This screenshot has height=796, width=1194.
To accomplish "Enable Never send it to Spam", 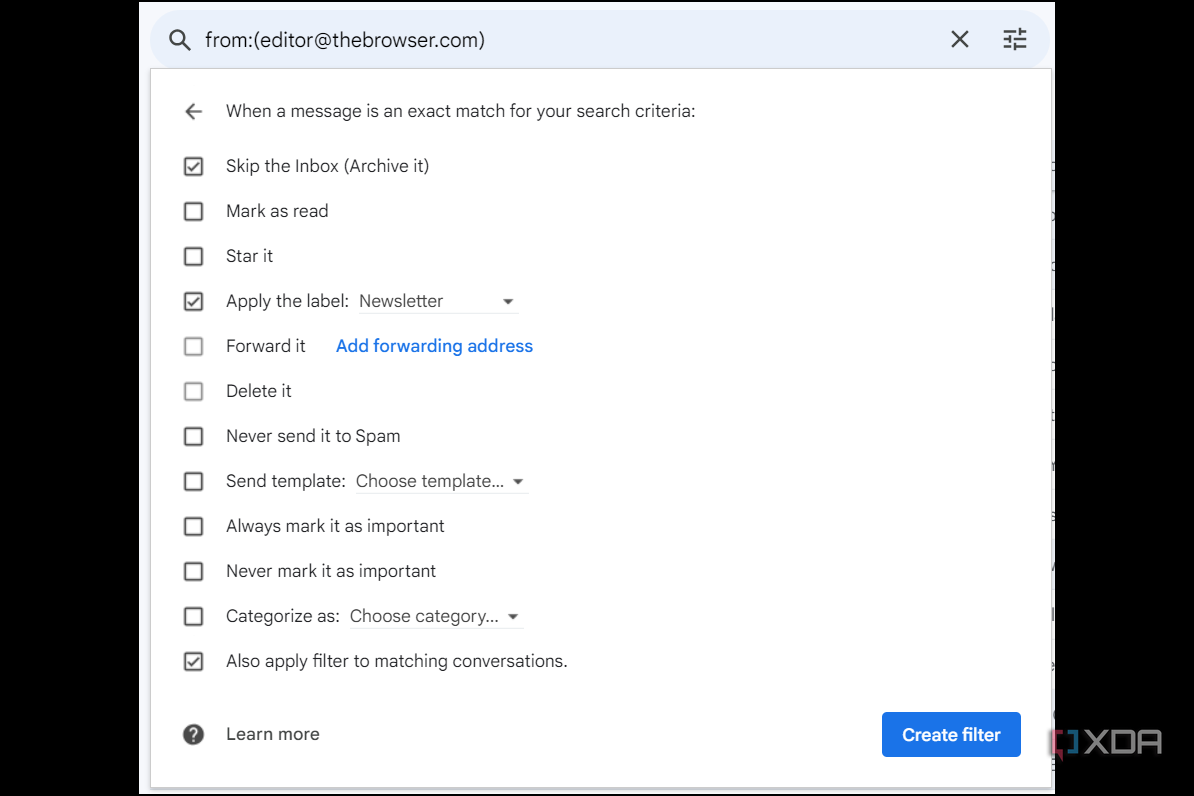I will pyautogui.click(x=193, y=436).
